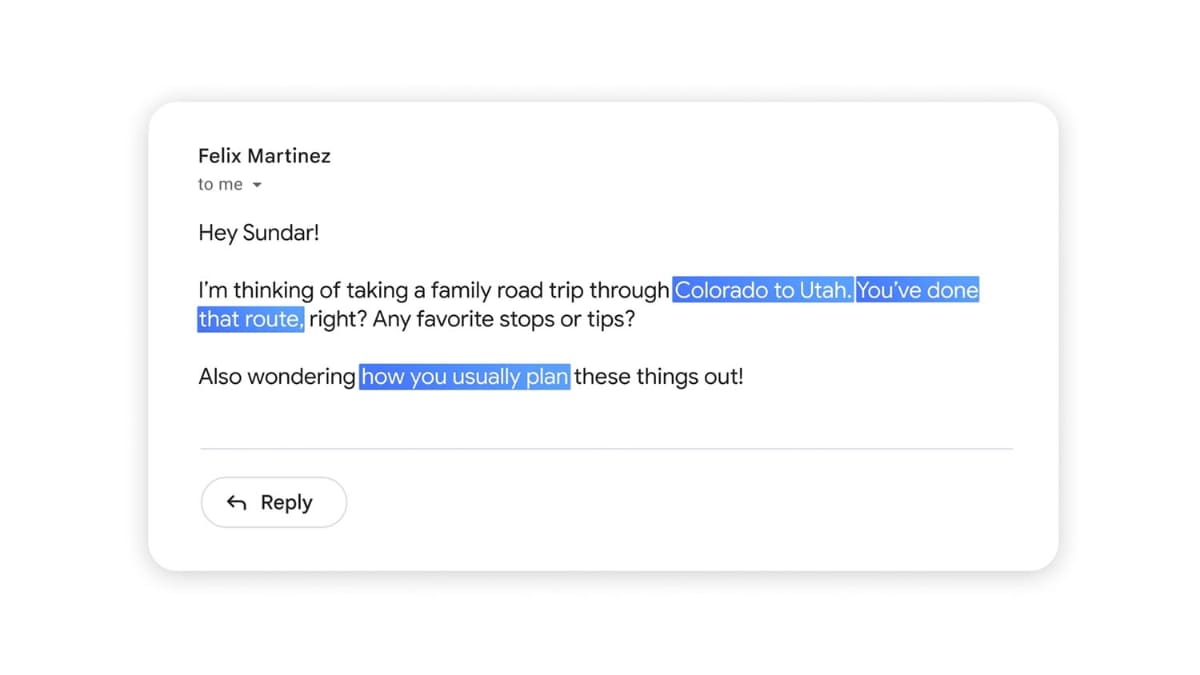Viewport: 1200px width, 675px height.
Task: Select the highlighted text 'Colorado to Utah.'
Action: [762, 290]
